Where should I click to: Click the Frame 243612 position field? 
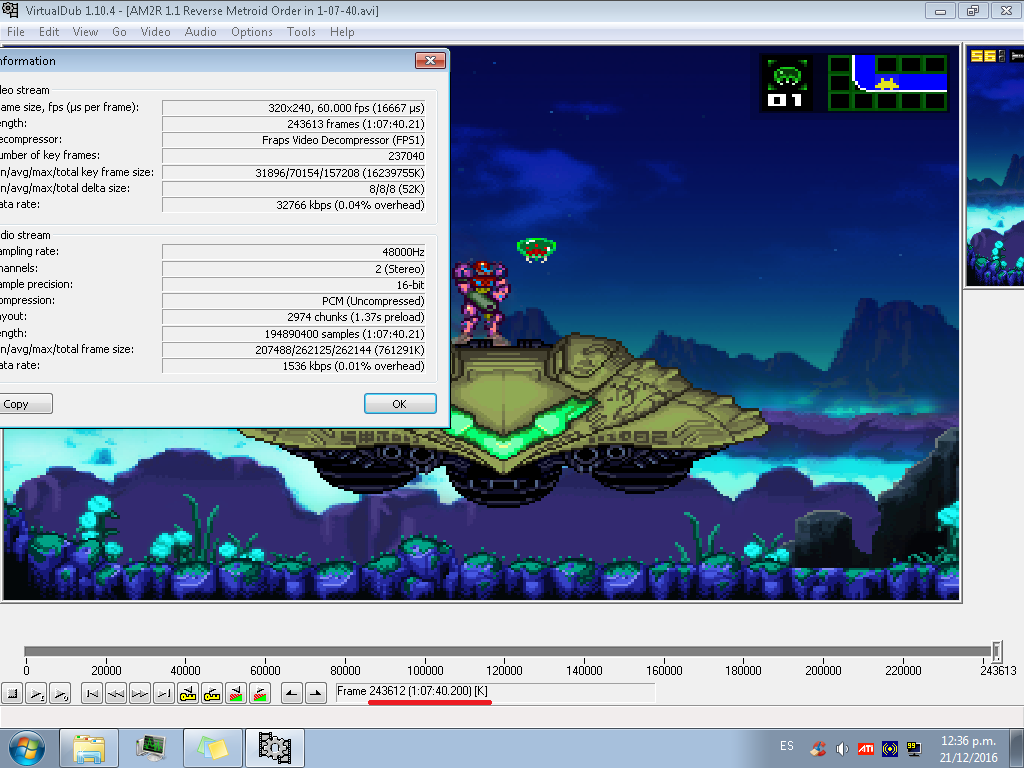(x=495, y=692)
